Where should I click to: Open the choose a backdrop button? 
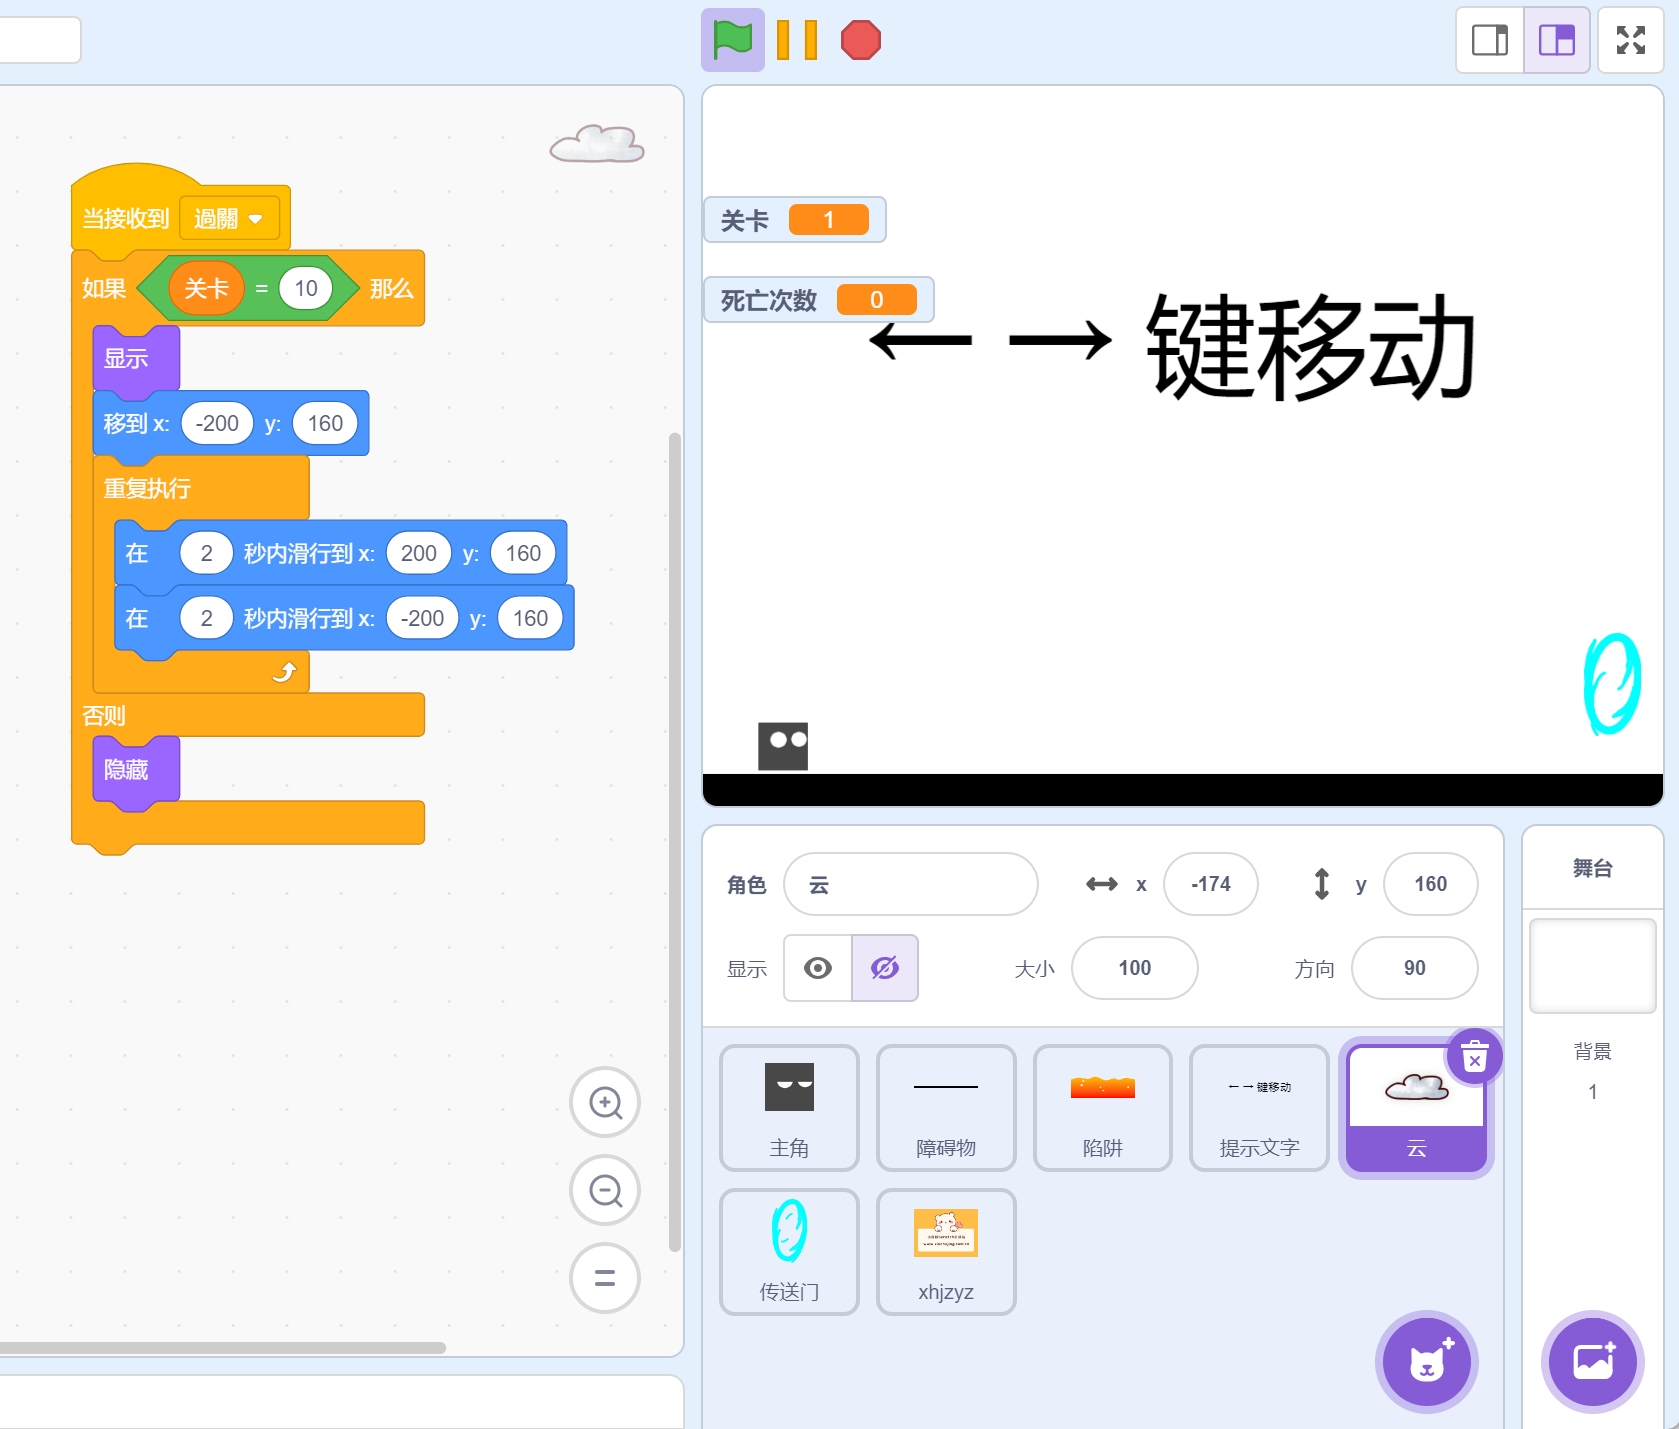(x=1592, y=1362)
